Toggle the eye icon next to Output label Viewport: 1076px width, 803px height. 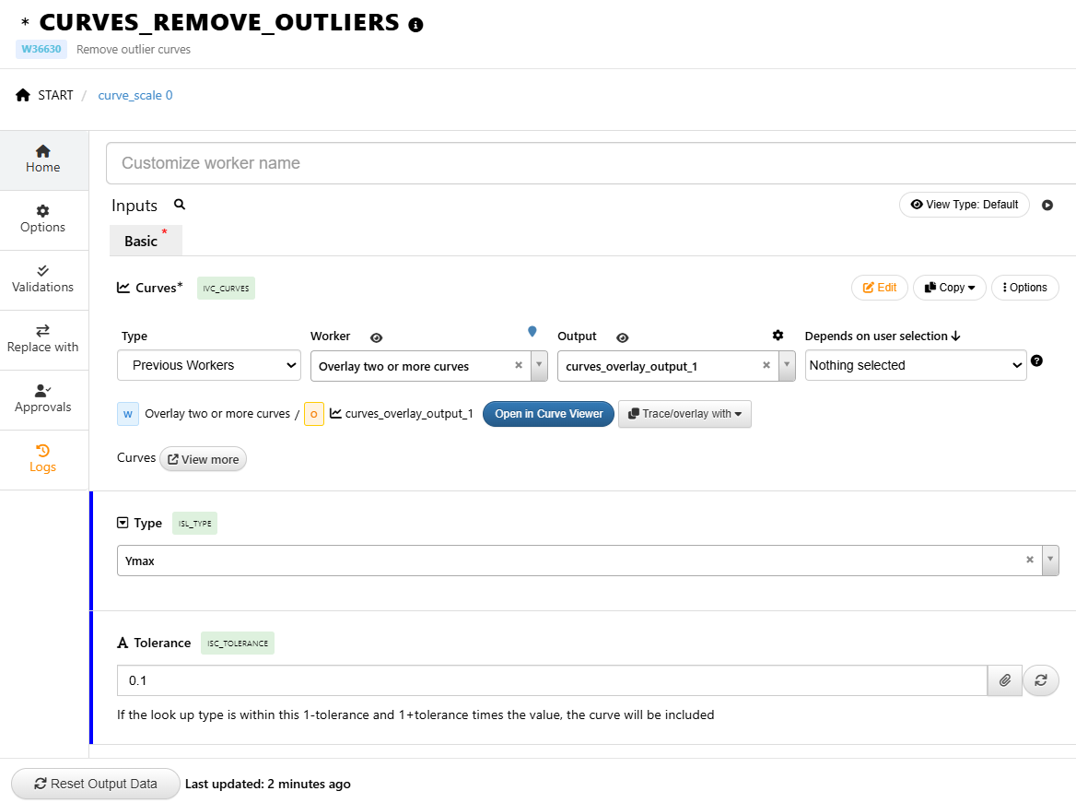point(622,338)
